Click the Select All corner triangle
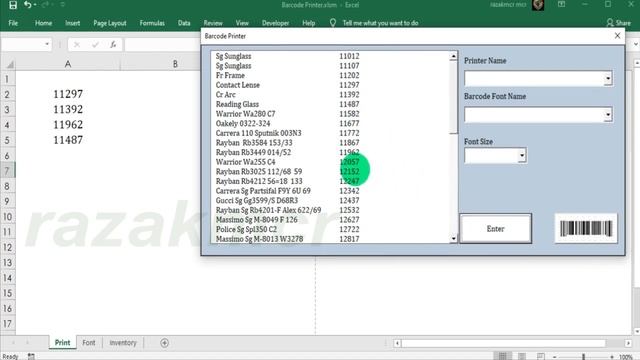640x360 pixels. 10,64
